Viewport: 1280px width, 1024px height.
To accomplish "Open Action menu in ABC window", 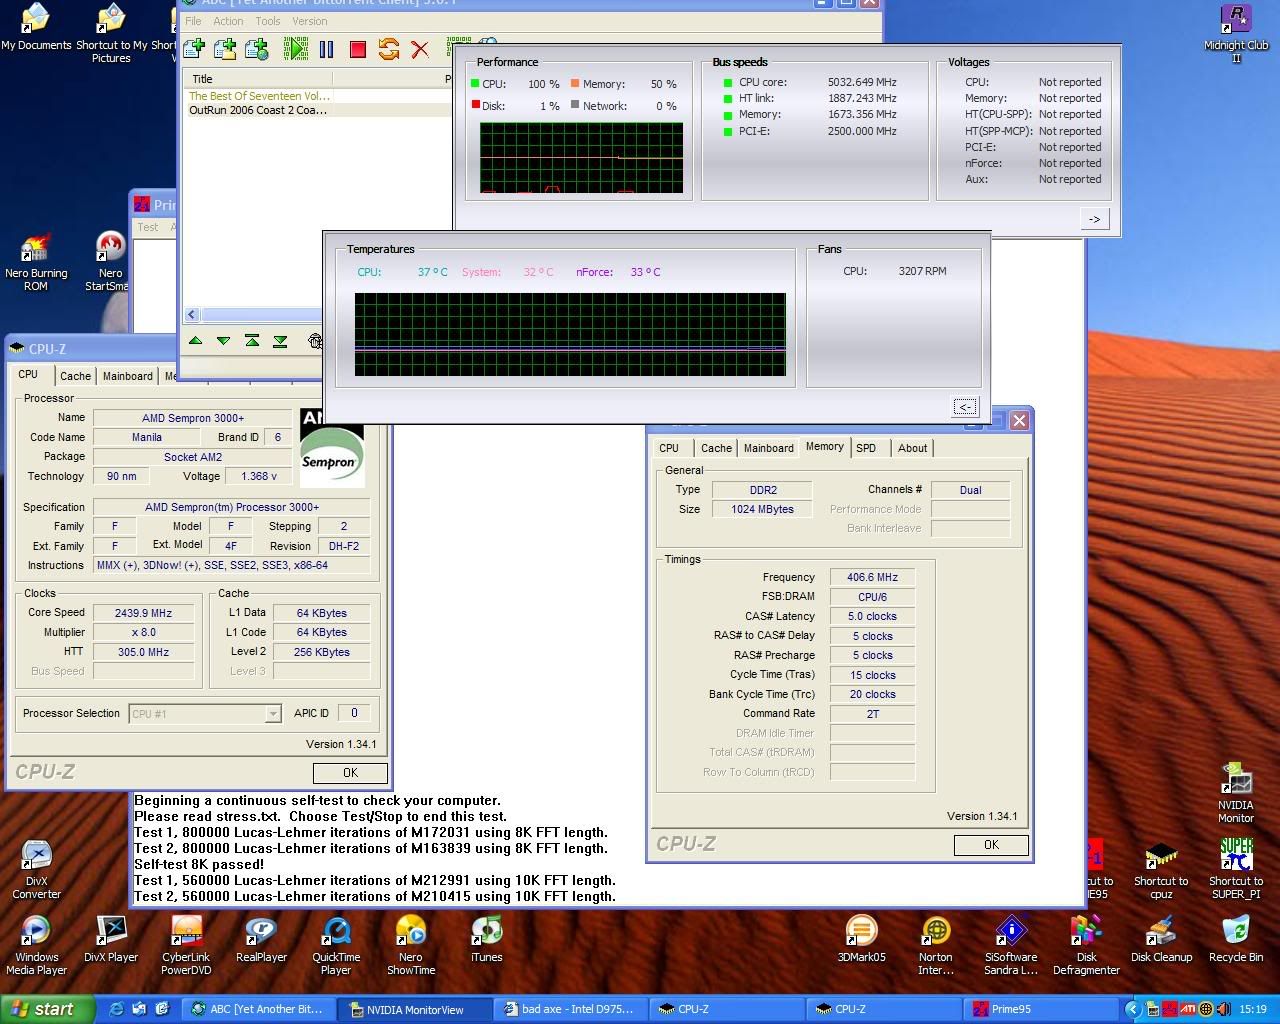I will [x=228, y=21].
